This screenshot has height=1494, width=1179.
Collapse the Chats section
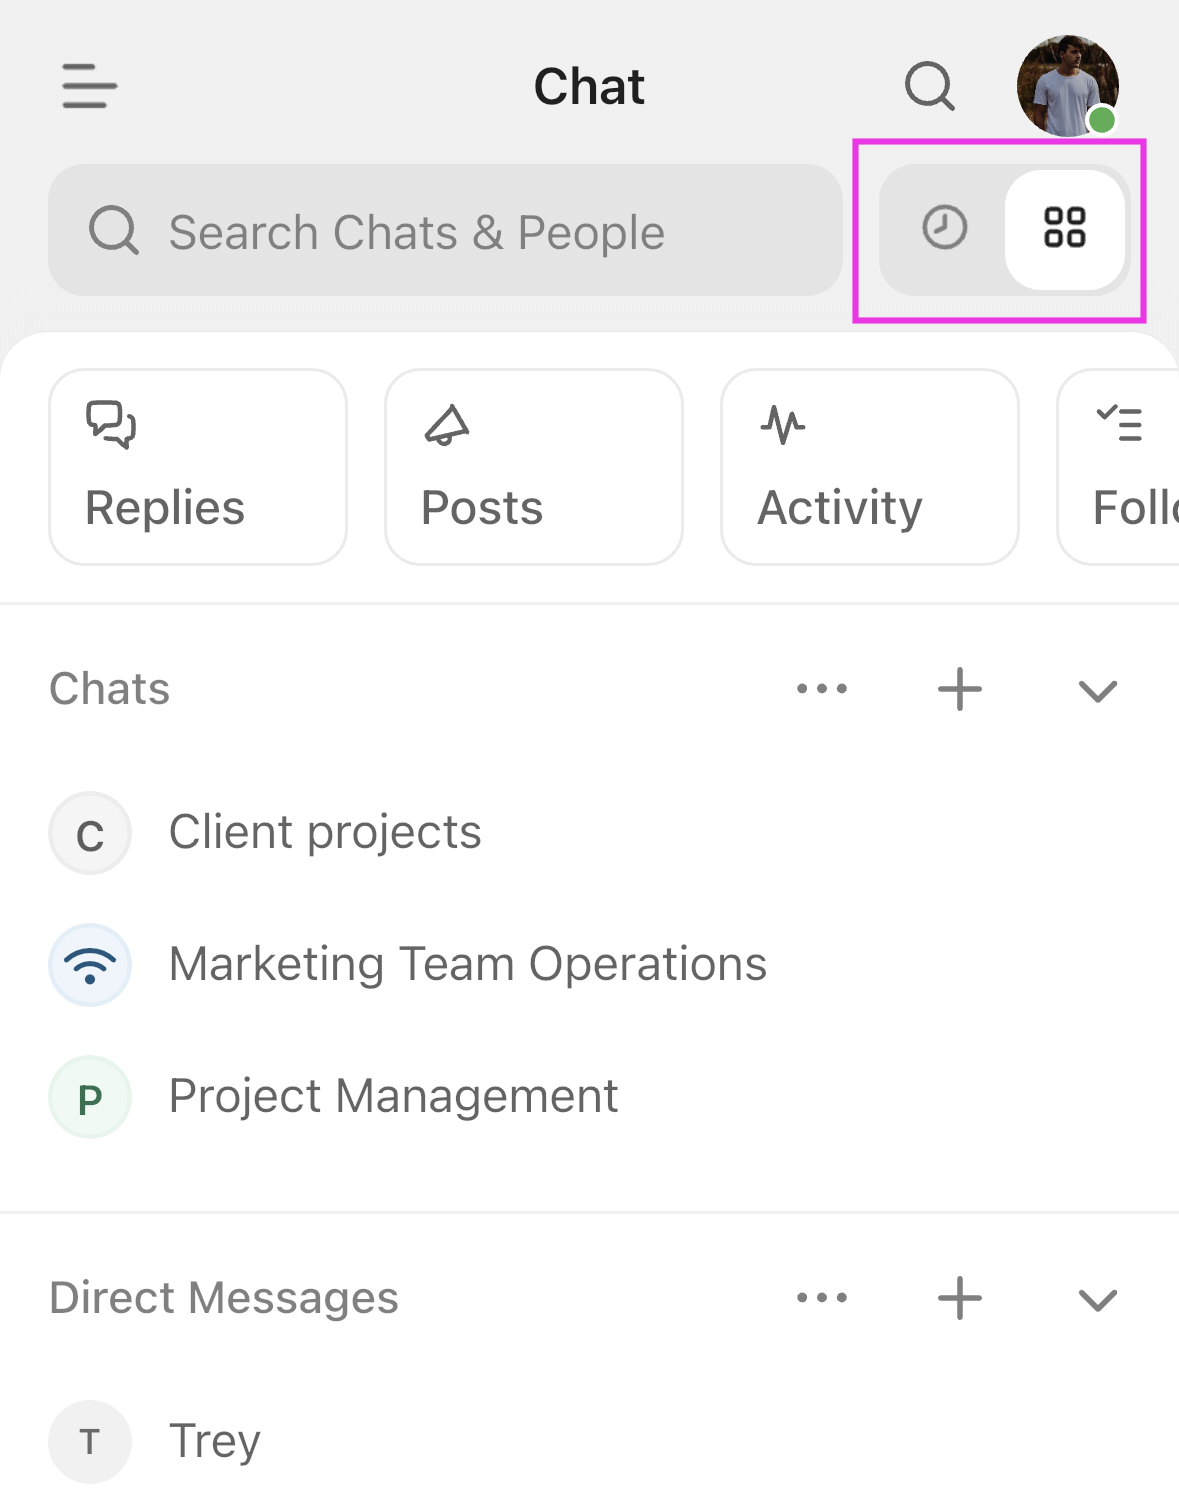pyautogui.click(x=1097, y=691)
